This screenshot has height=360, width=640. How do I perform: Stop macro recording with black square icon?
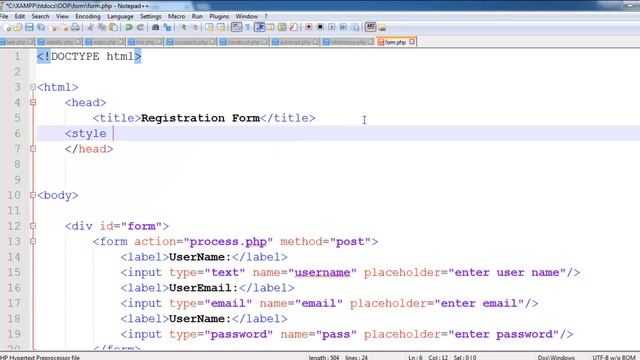coord(320,27)
